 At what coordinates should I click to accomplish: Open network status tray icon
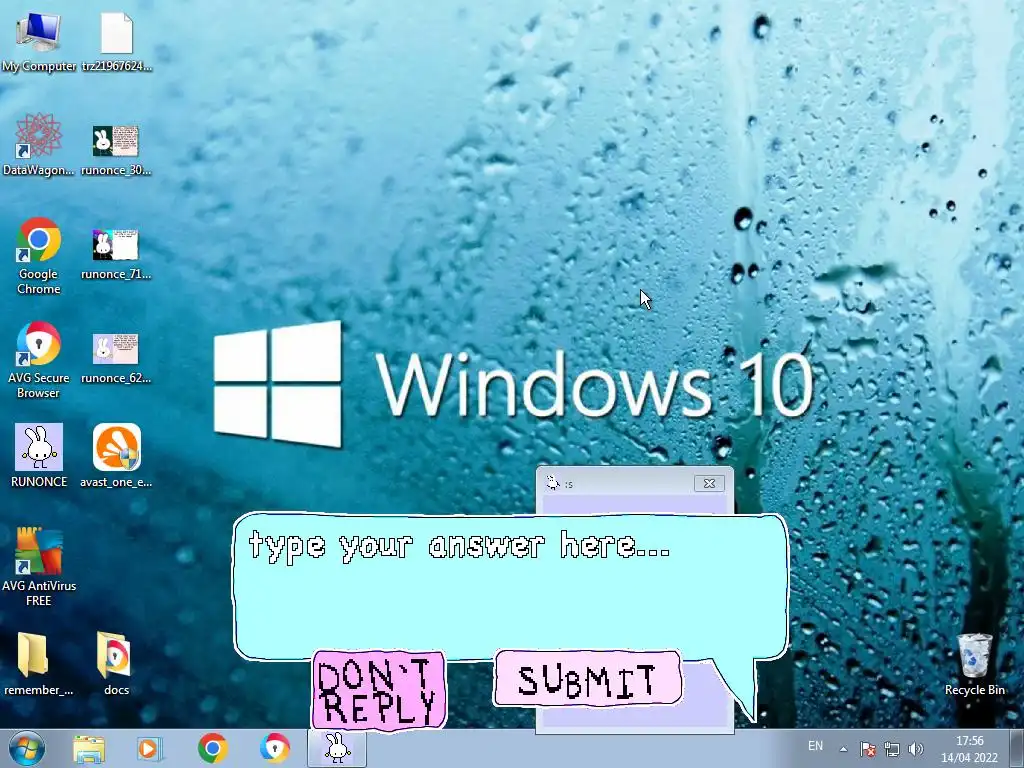coord(891,749)
